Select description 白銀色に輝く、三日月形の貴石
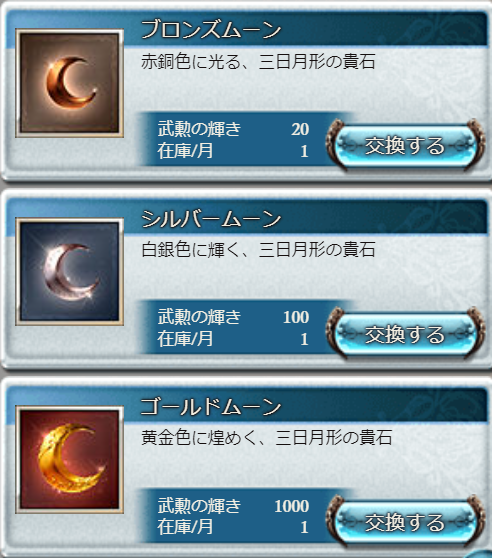The height and width of the screenshot is (558, 492). tap(258, 249)
